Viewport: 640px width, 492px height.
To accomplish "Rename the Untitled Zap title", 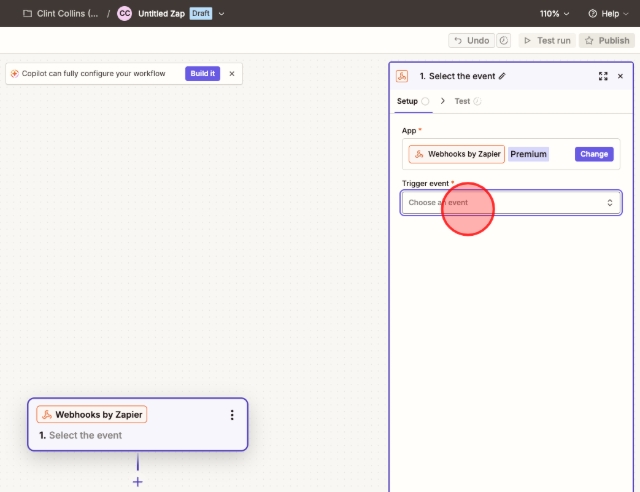I will point(161,13).
